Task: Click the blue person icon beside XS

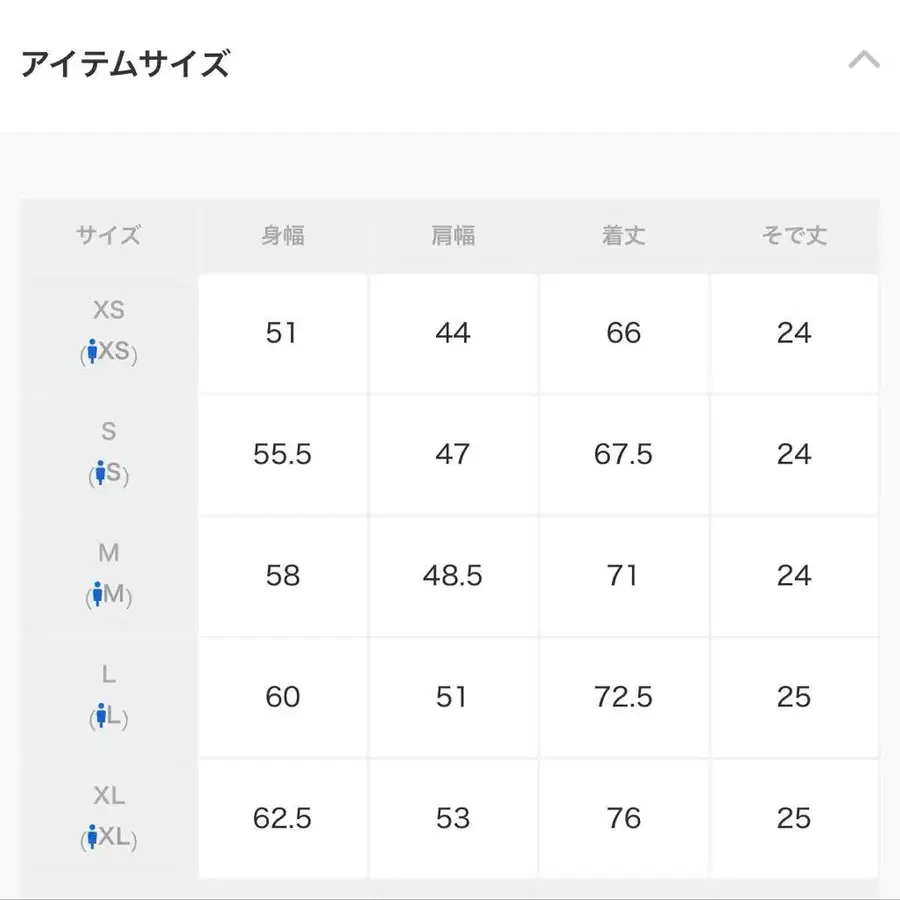Action: click(x=92, y=352)
